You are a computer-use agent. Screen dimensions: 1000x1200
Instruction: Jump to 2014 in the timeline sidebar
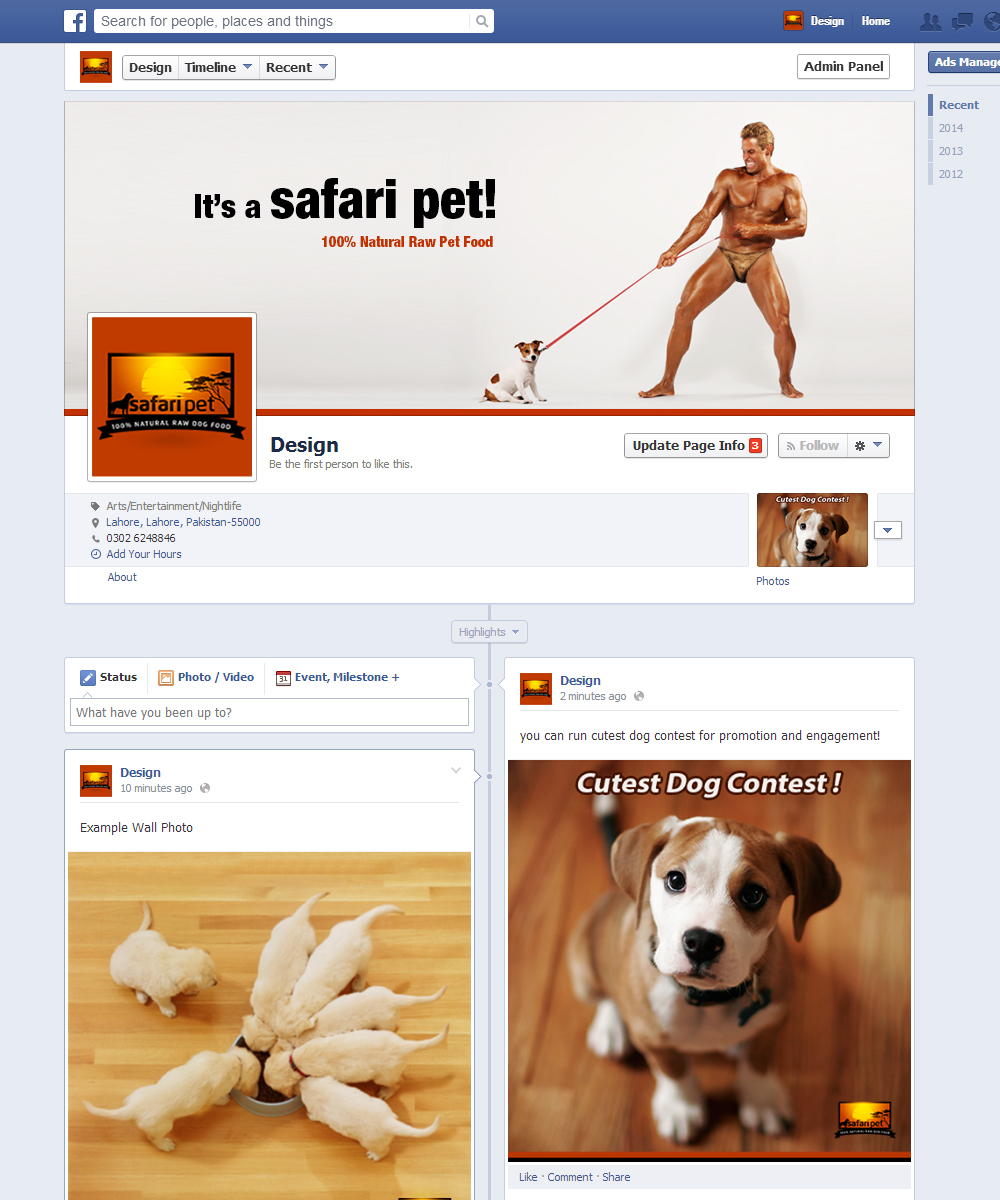click(951, 128)
